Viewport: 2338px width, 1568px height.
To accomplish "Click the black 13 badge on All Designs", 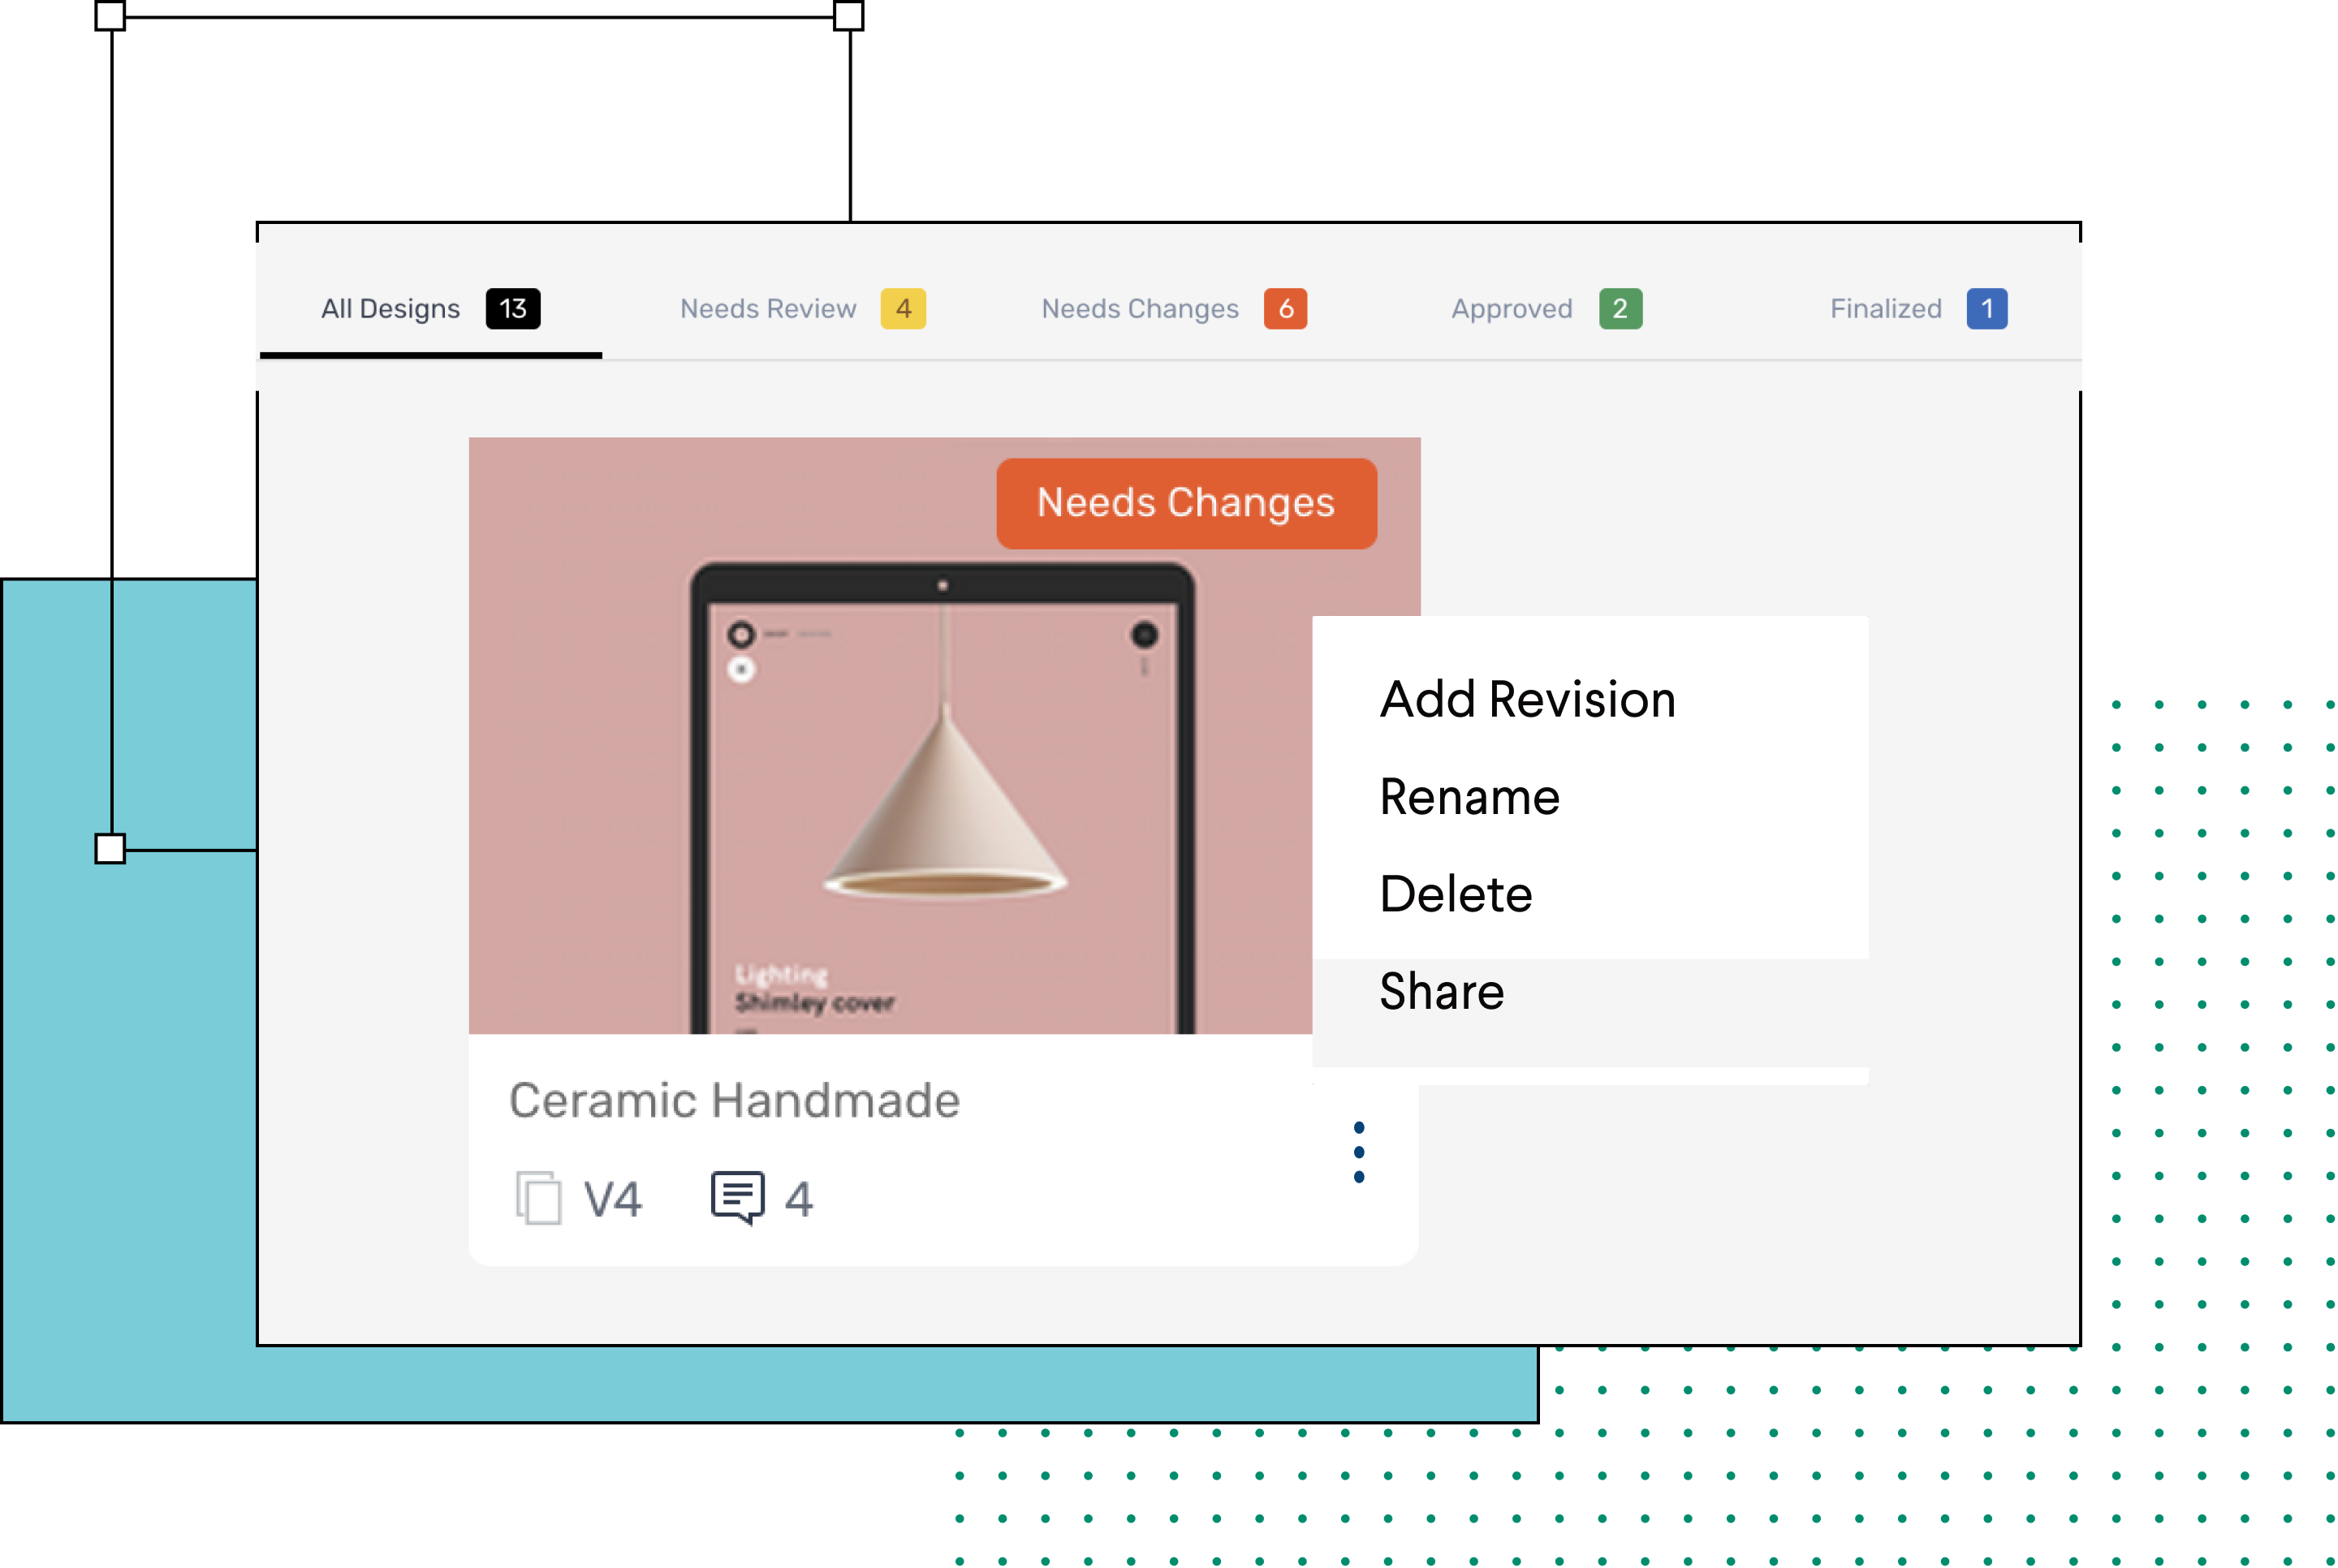I will [512, 309].
